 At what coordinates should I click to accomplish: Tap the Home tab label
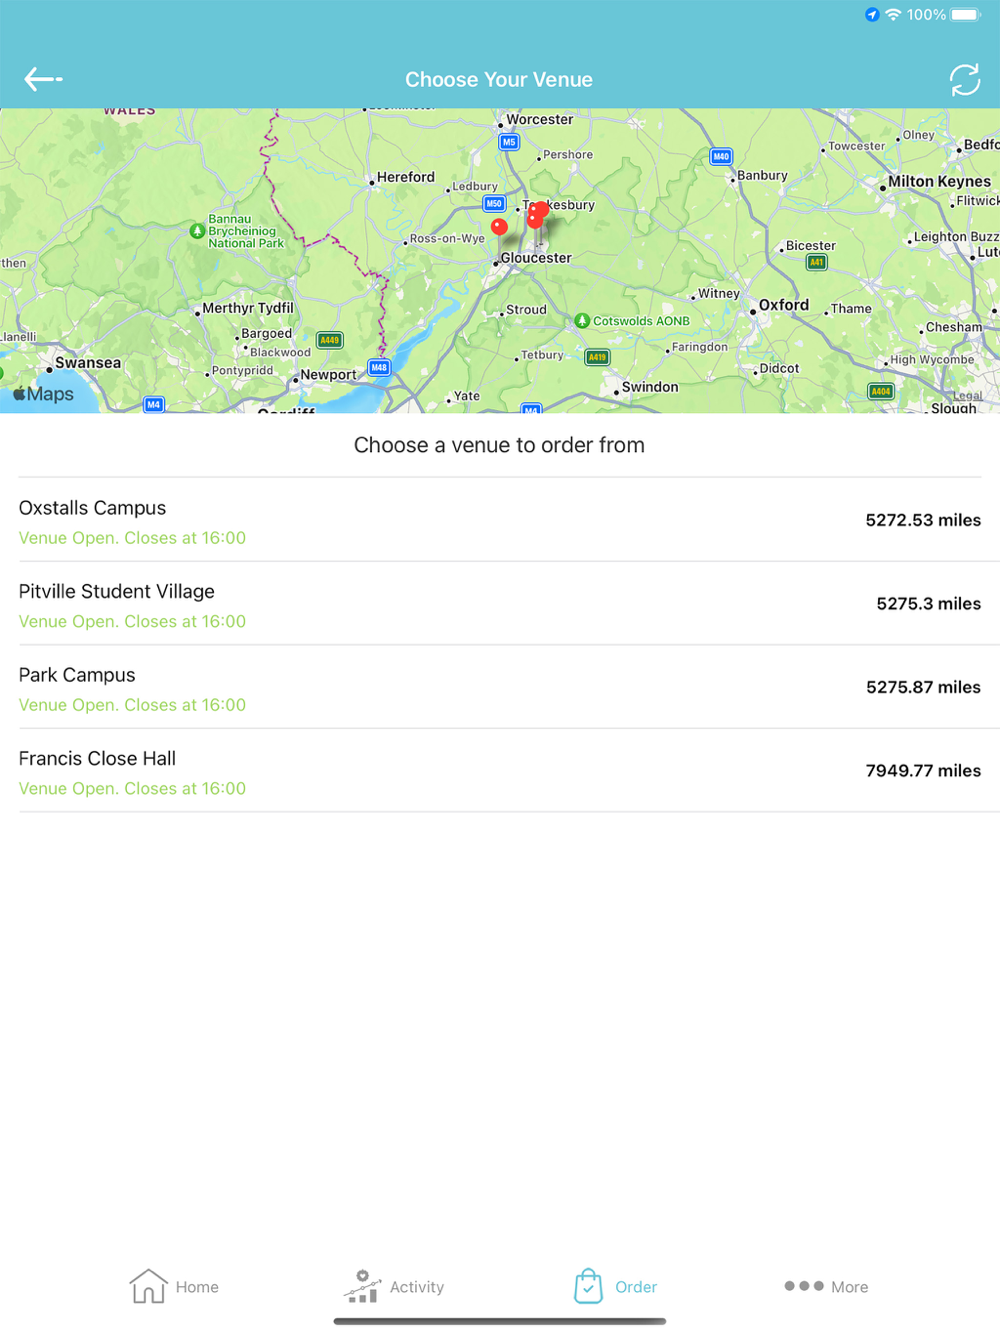tap(197, 1287)
